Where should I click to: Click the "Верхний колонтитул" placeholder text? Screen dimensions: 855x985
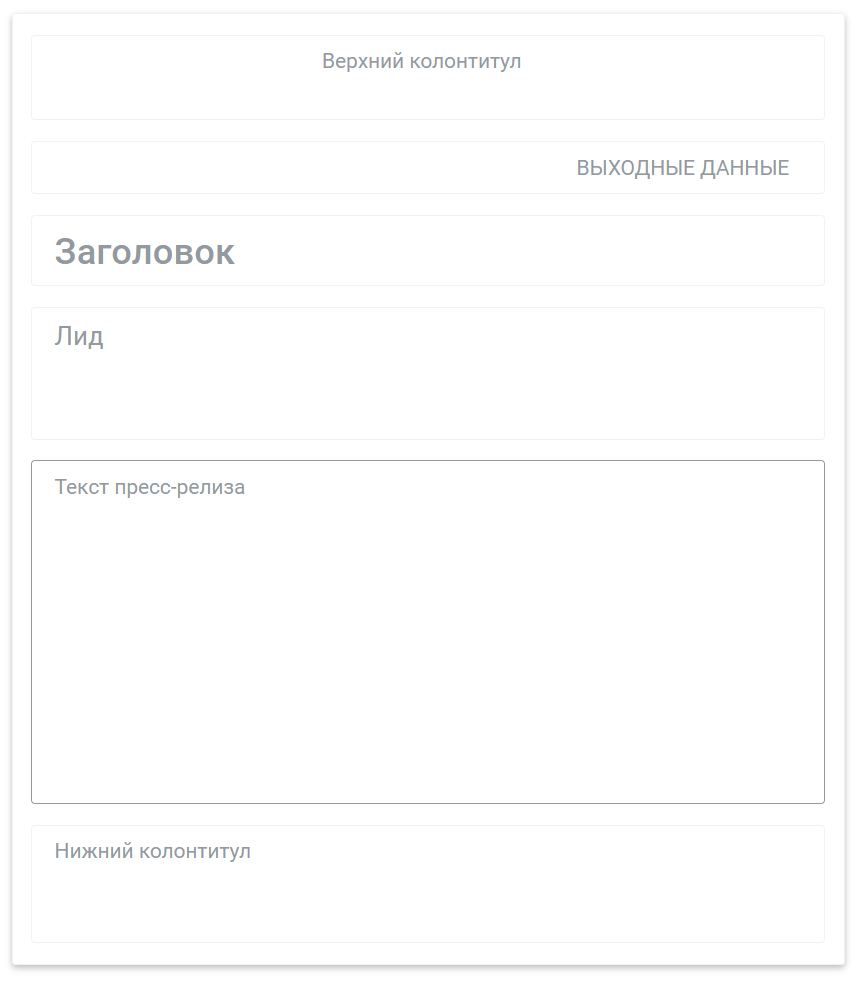point(421,61)
